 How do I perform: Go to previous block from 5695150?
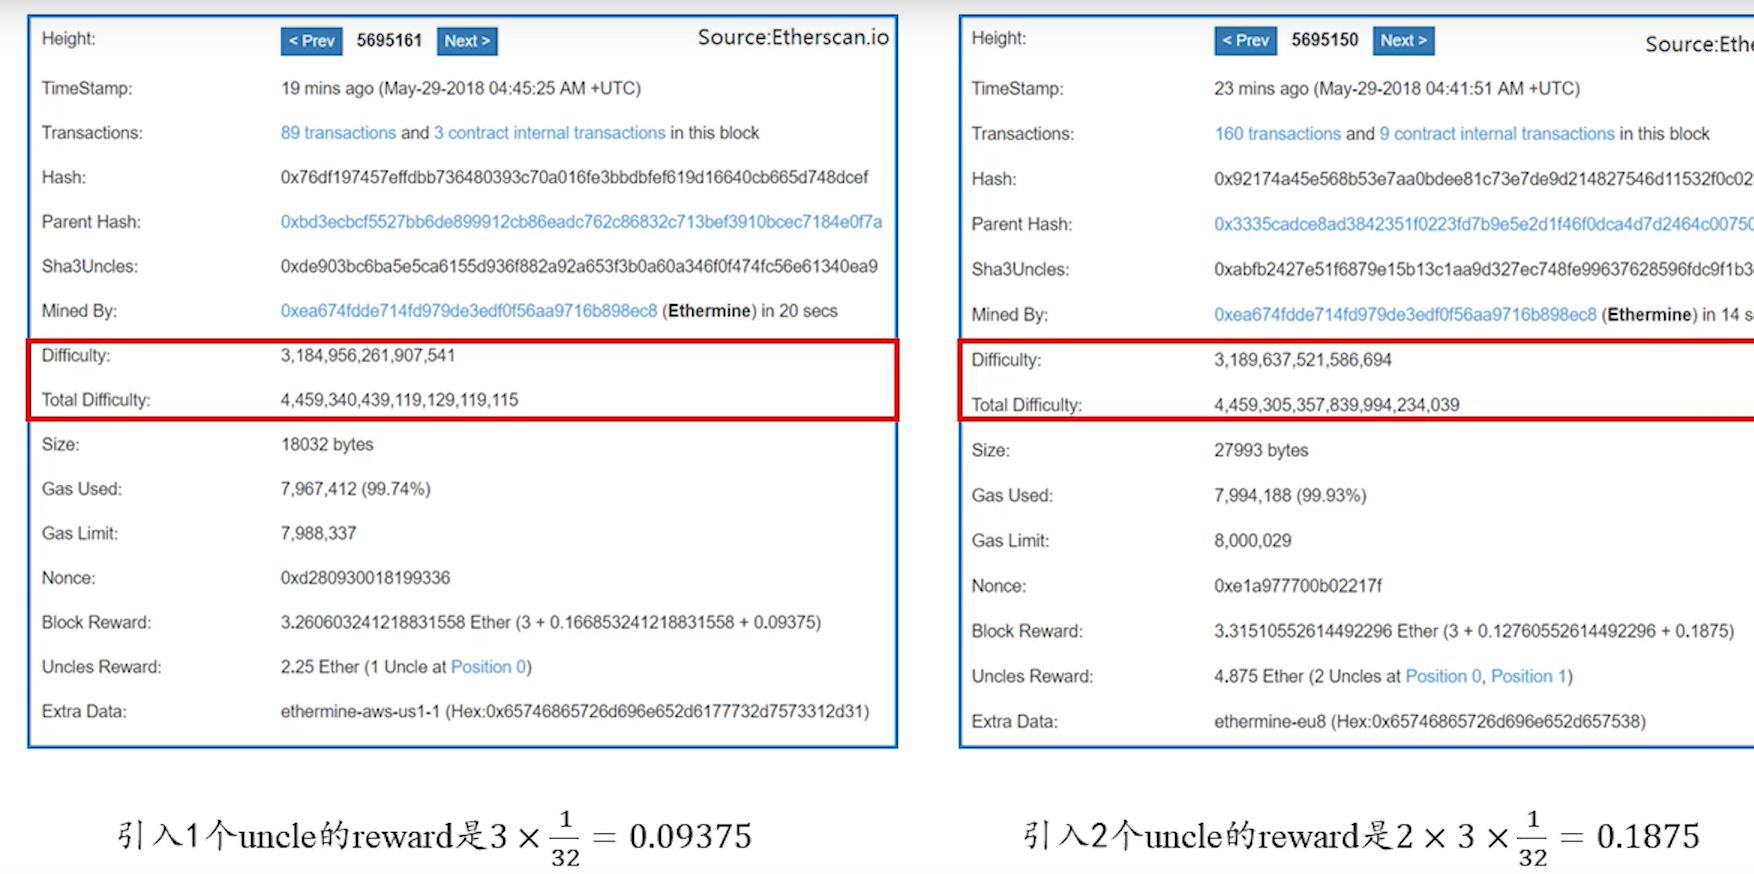coord(1246,40)
